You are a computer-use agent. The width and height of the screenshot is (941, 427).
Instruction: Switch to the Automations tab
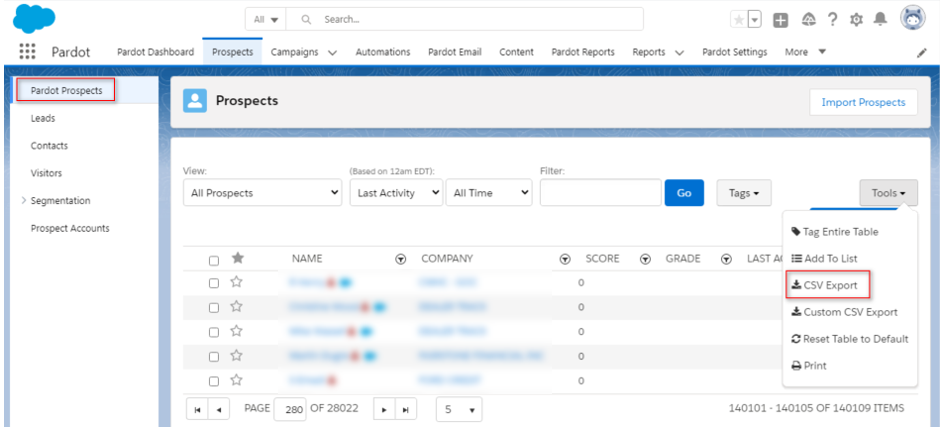tap(383, 52)
